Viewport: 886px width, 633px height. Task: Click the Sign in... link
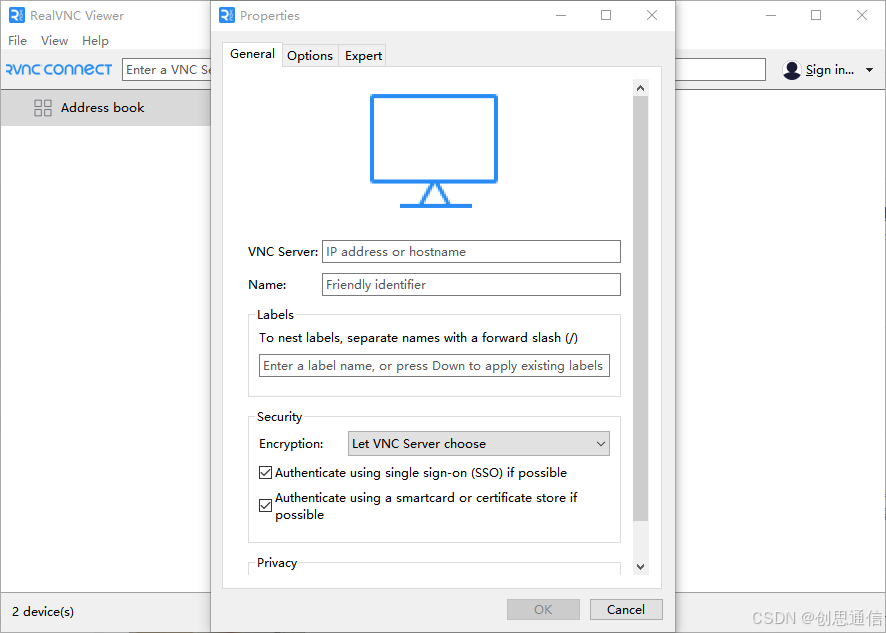coord(829,70)
